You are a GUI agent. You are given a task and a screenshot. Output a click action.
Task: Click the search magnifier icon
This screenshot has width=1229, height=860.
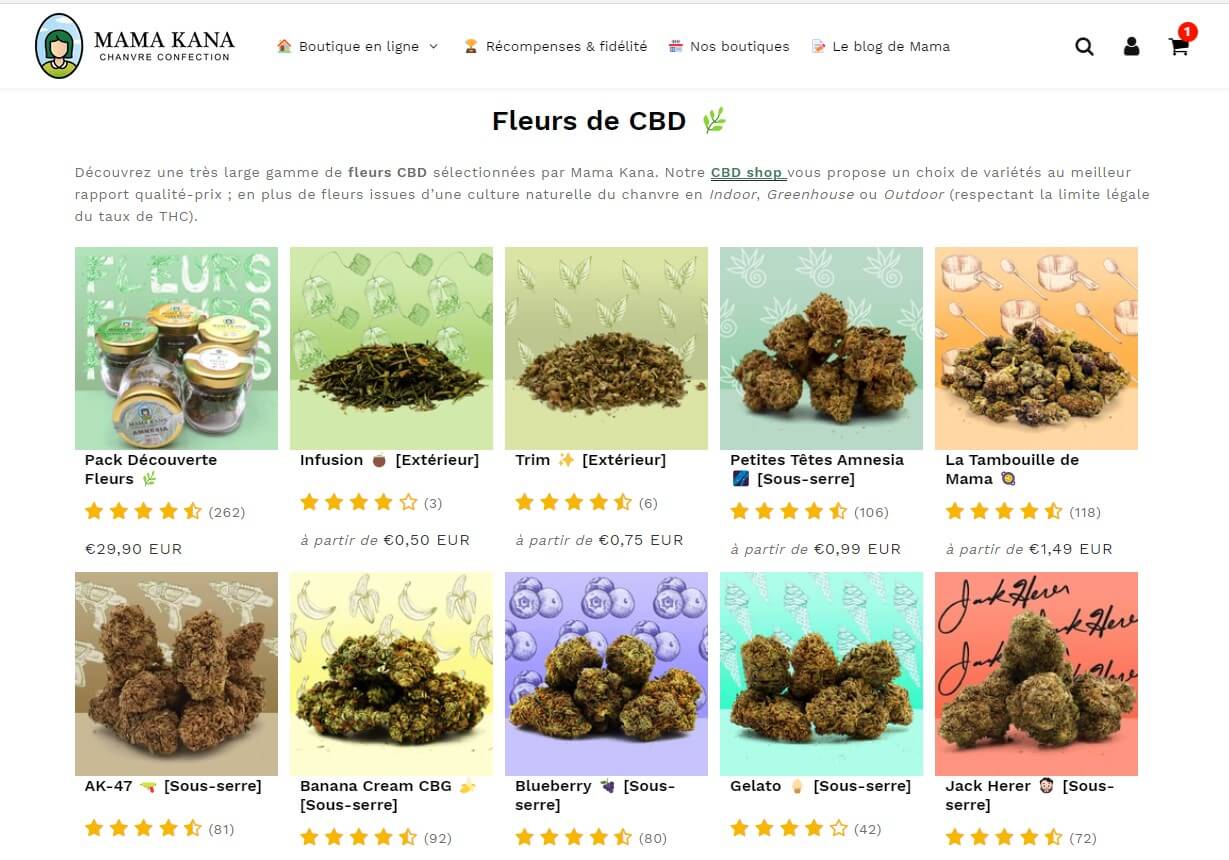tap(1084, 46)
